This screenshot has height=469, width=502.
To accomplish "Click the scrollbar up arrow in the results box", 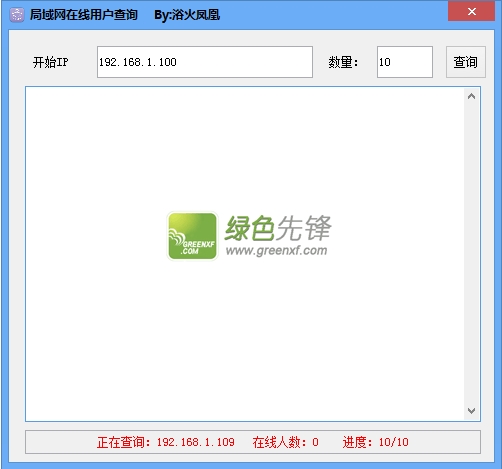I will click(471, 97).
